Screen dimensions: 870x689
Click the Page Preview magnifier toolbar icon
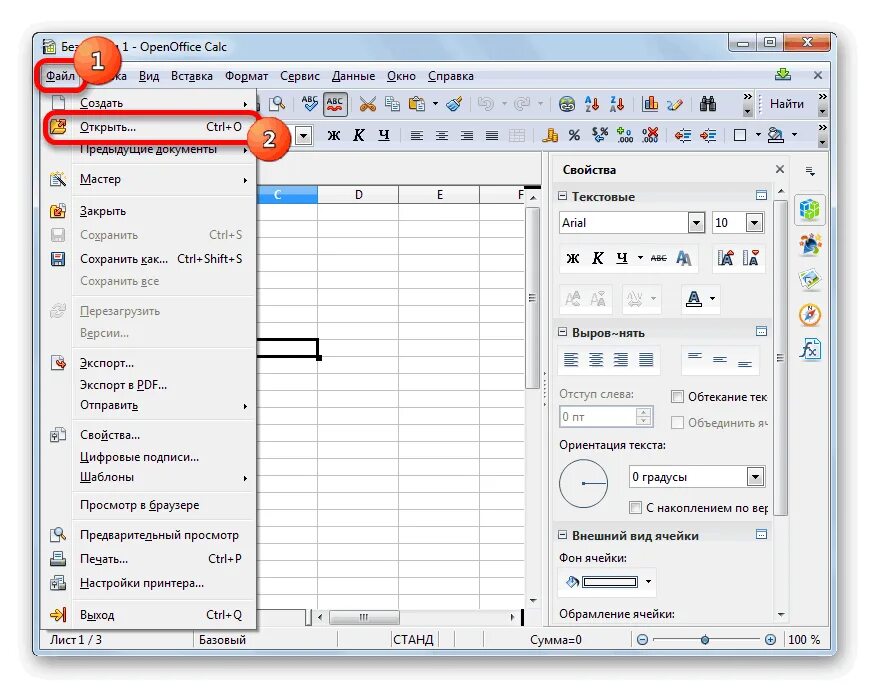pyautogui.click(x=277, y=104)
